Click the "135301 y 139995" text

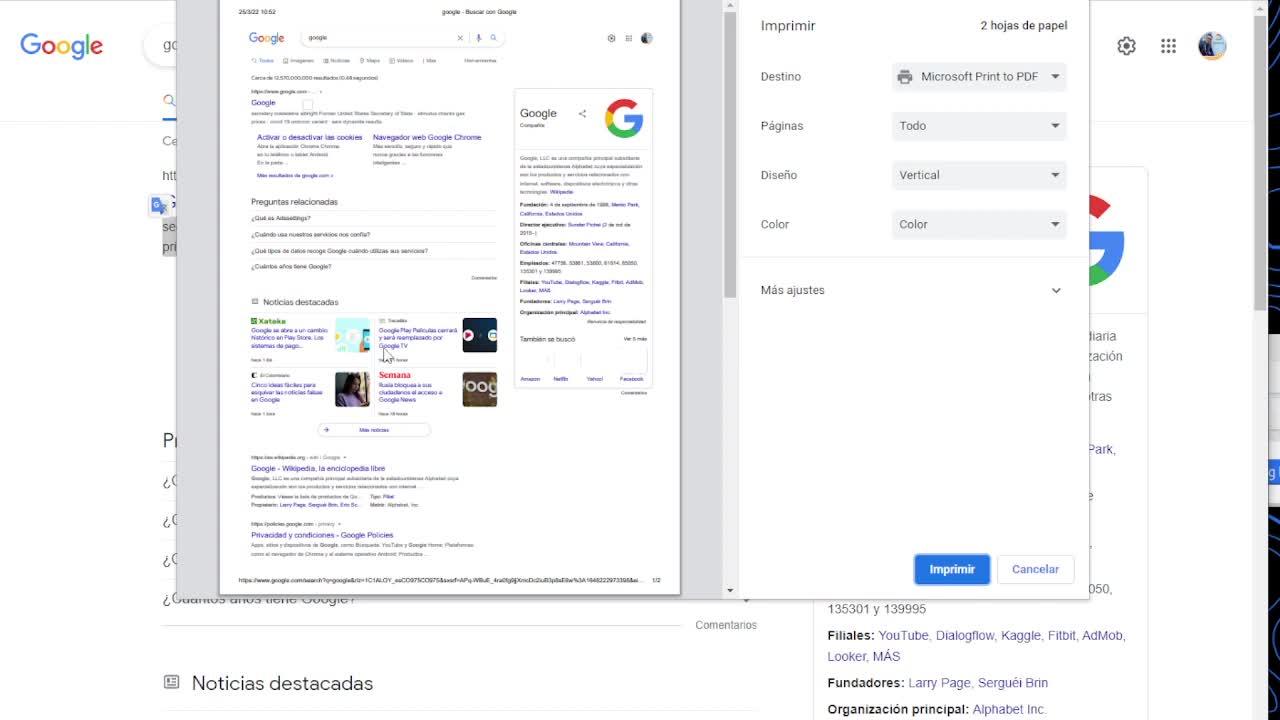pyautogui.click(x=877, y=610)
